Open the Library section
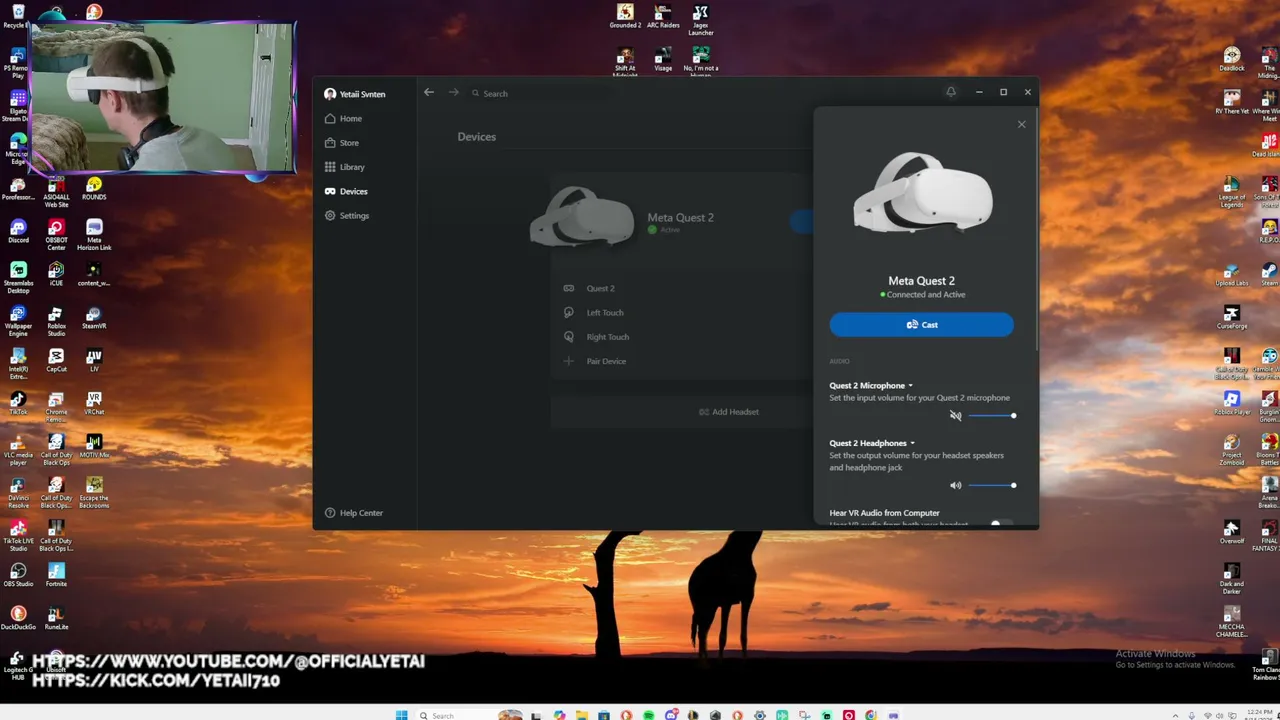 click(345, 167)
